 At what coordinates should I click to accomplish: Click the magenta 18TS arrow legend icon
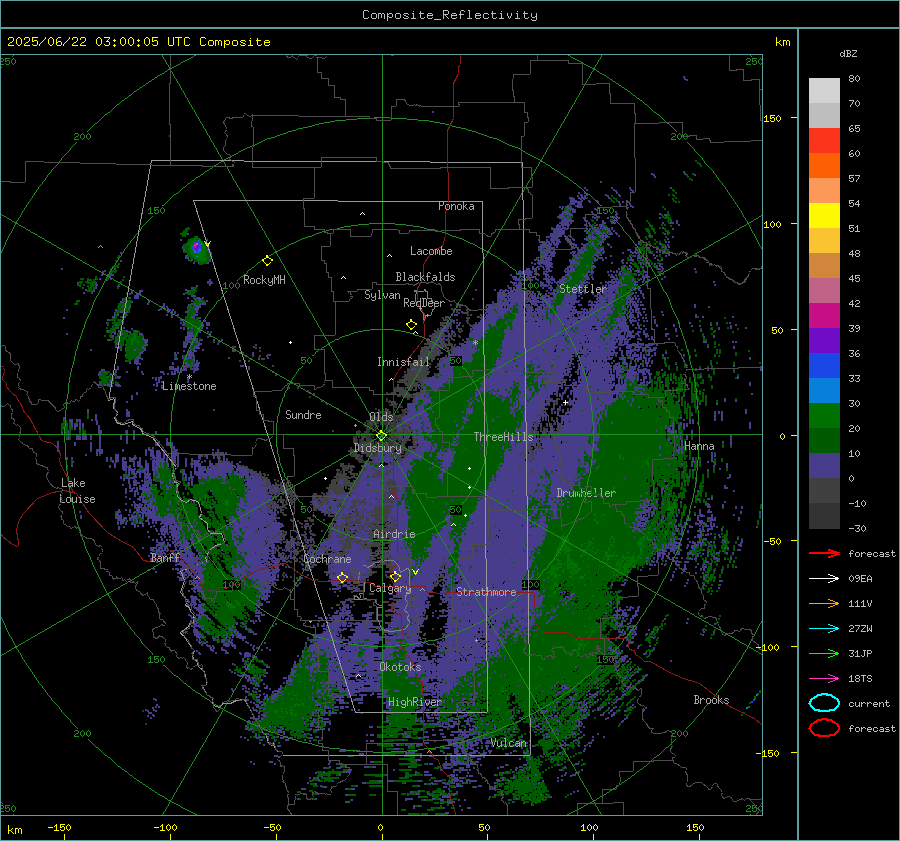(x=824, y=679)
